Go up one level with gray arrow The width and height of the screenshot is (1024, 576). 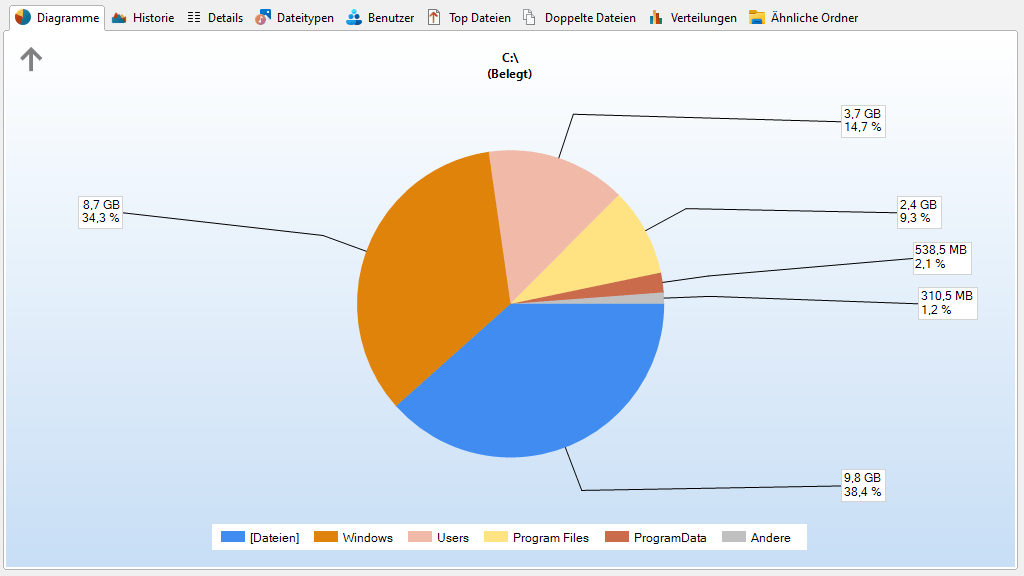[31, 59]
